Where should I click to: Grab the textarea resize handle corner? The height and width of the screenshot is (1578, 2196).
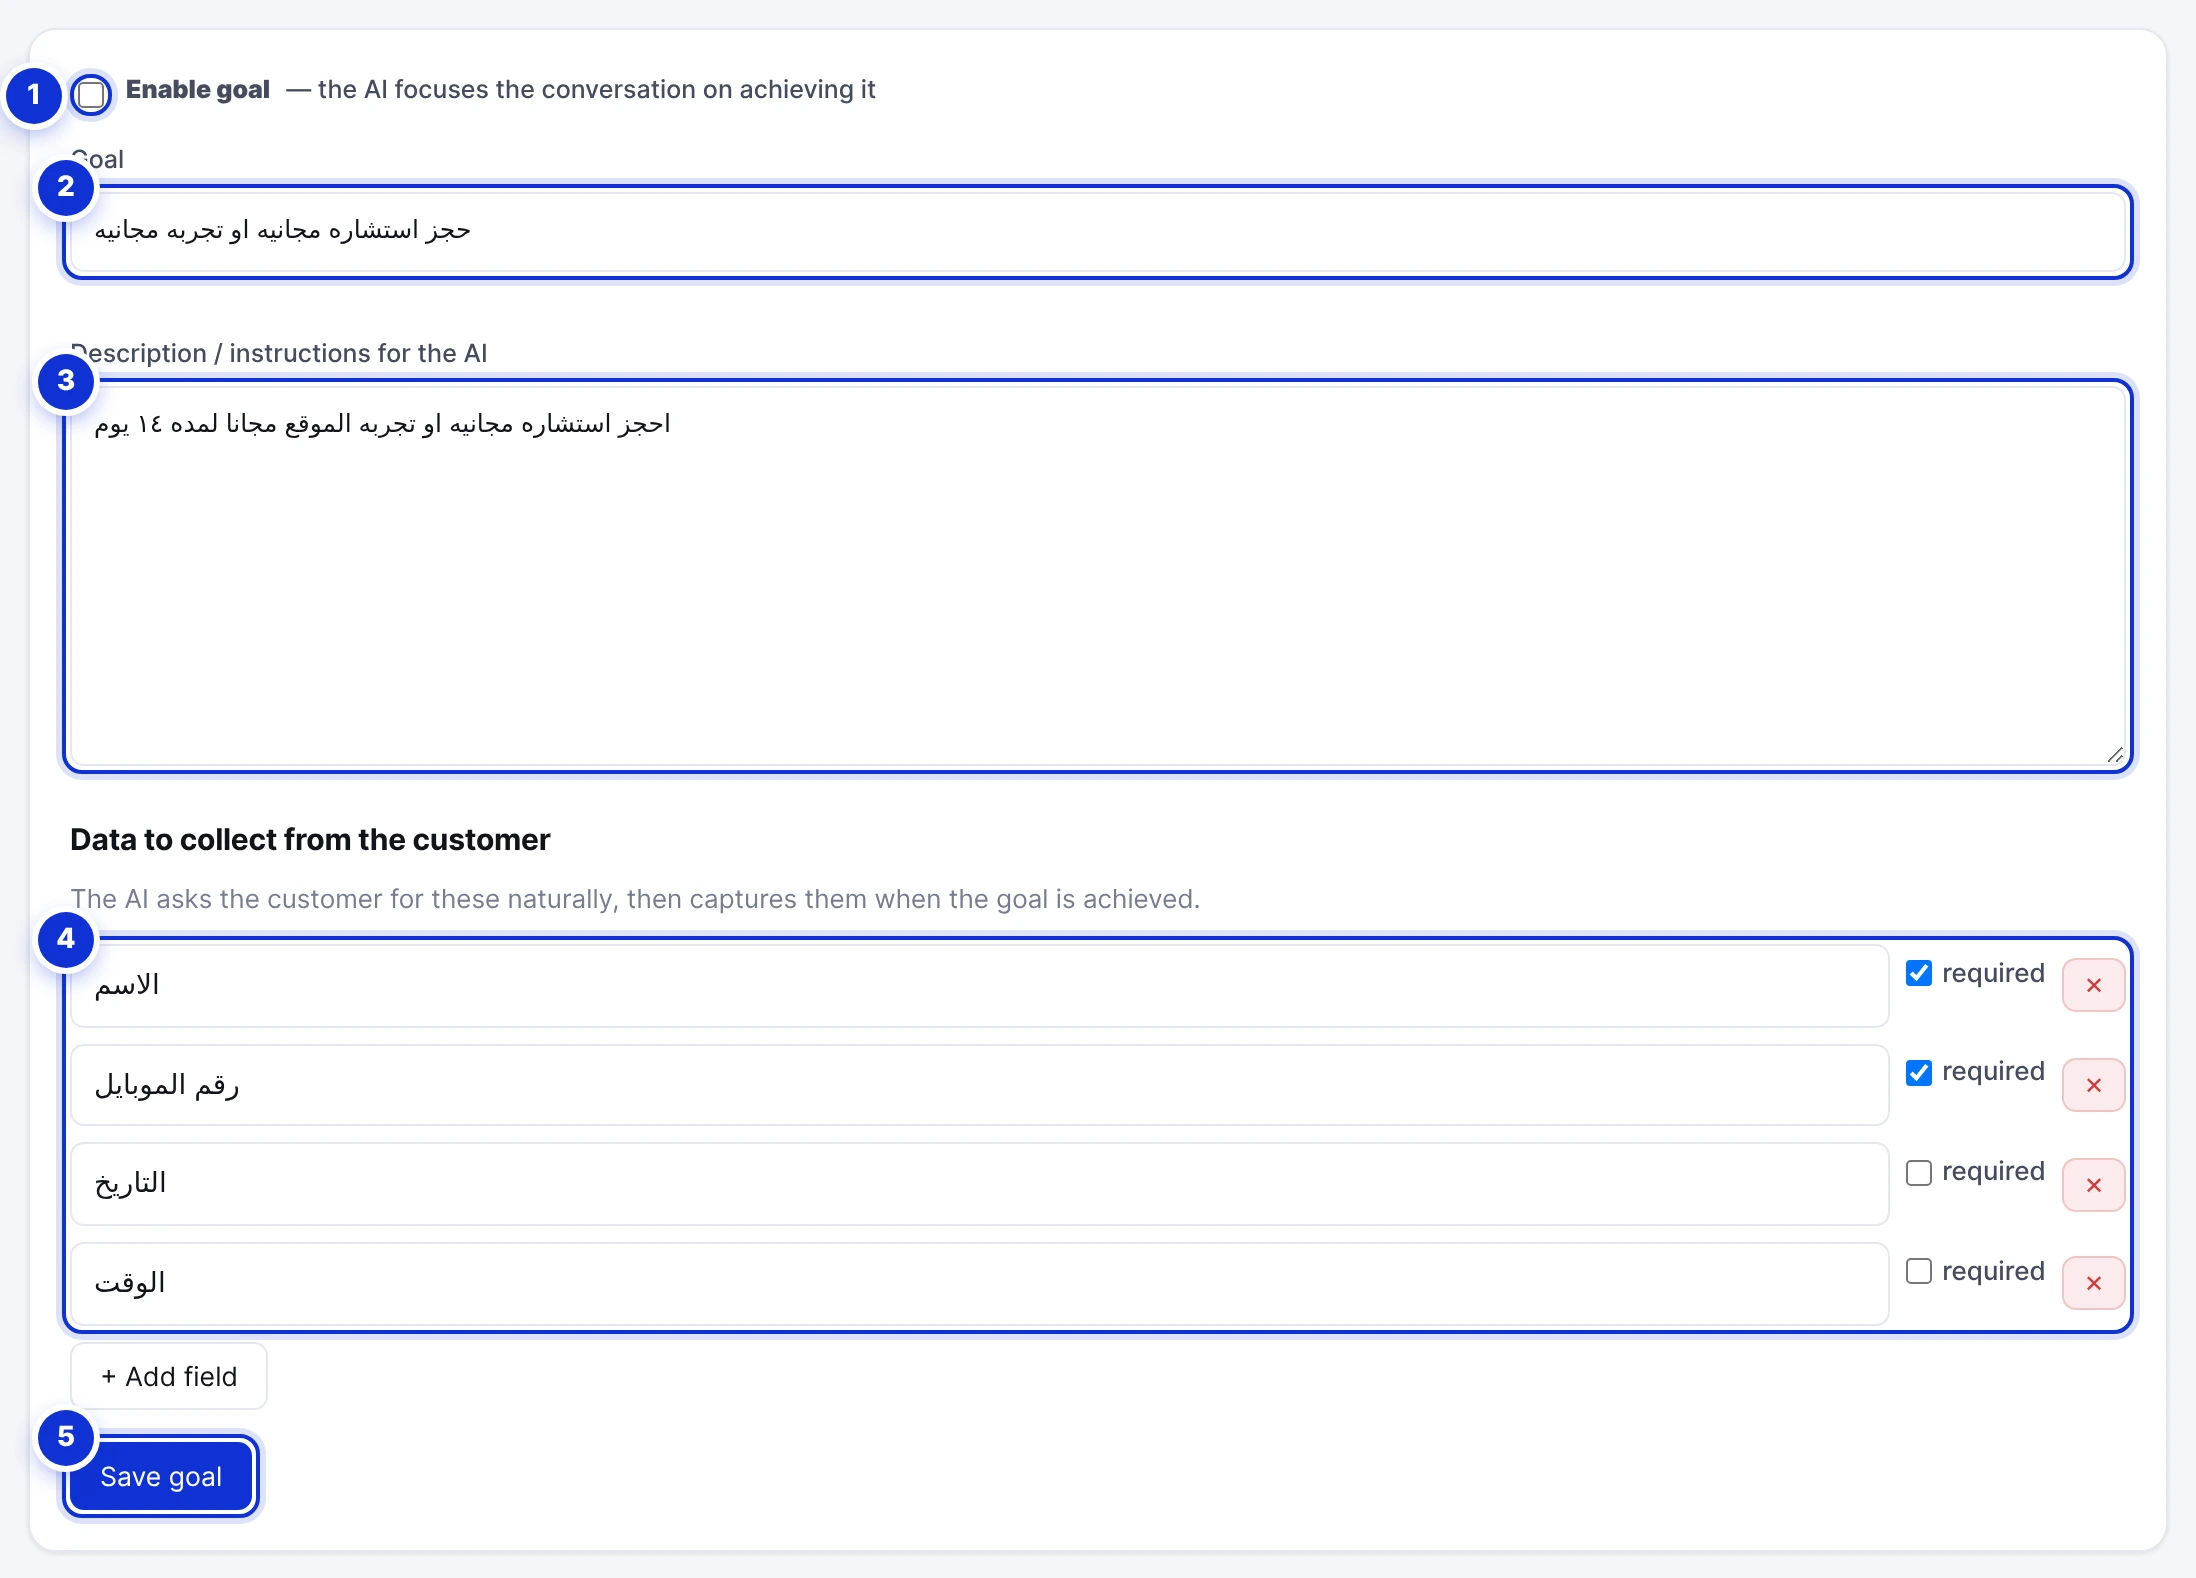pyautogui.click(x=2114, y=755)
